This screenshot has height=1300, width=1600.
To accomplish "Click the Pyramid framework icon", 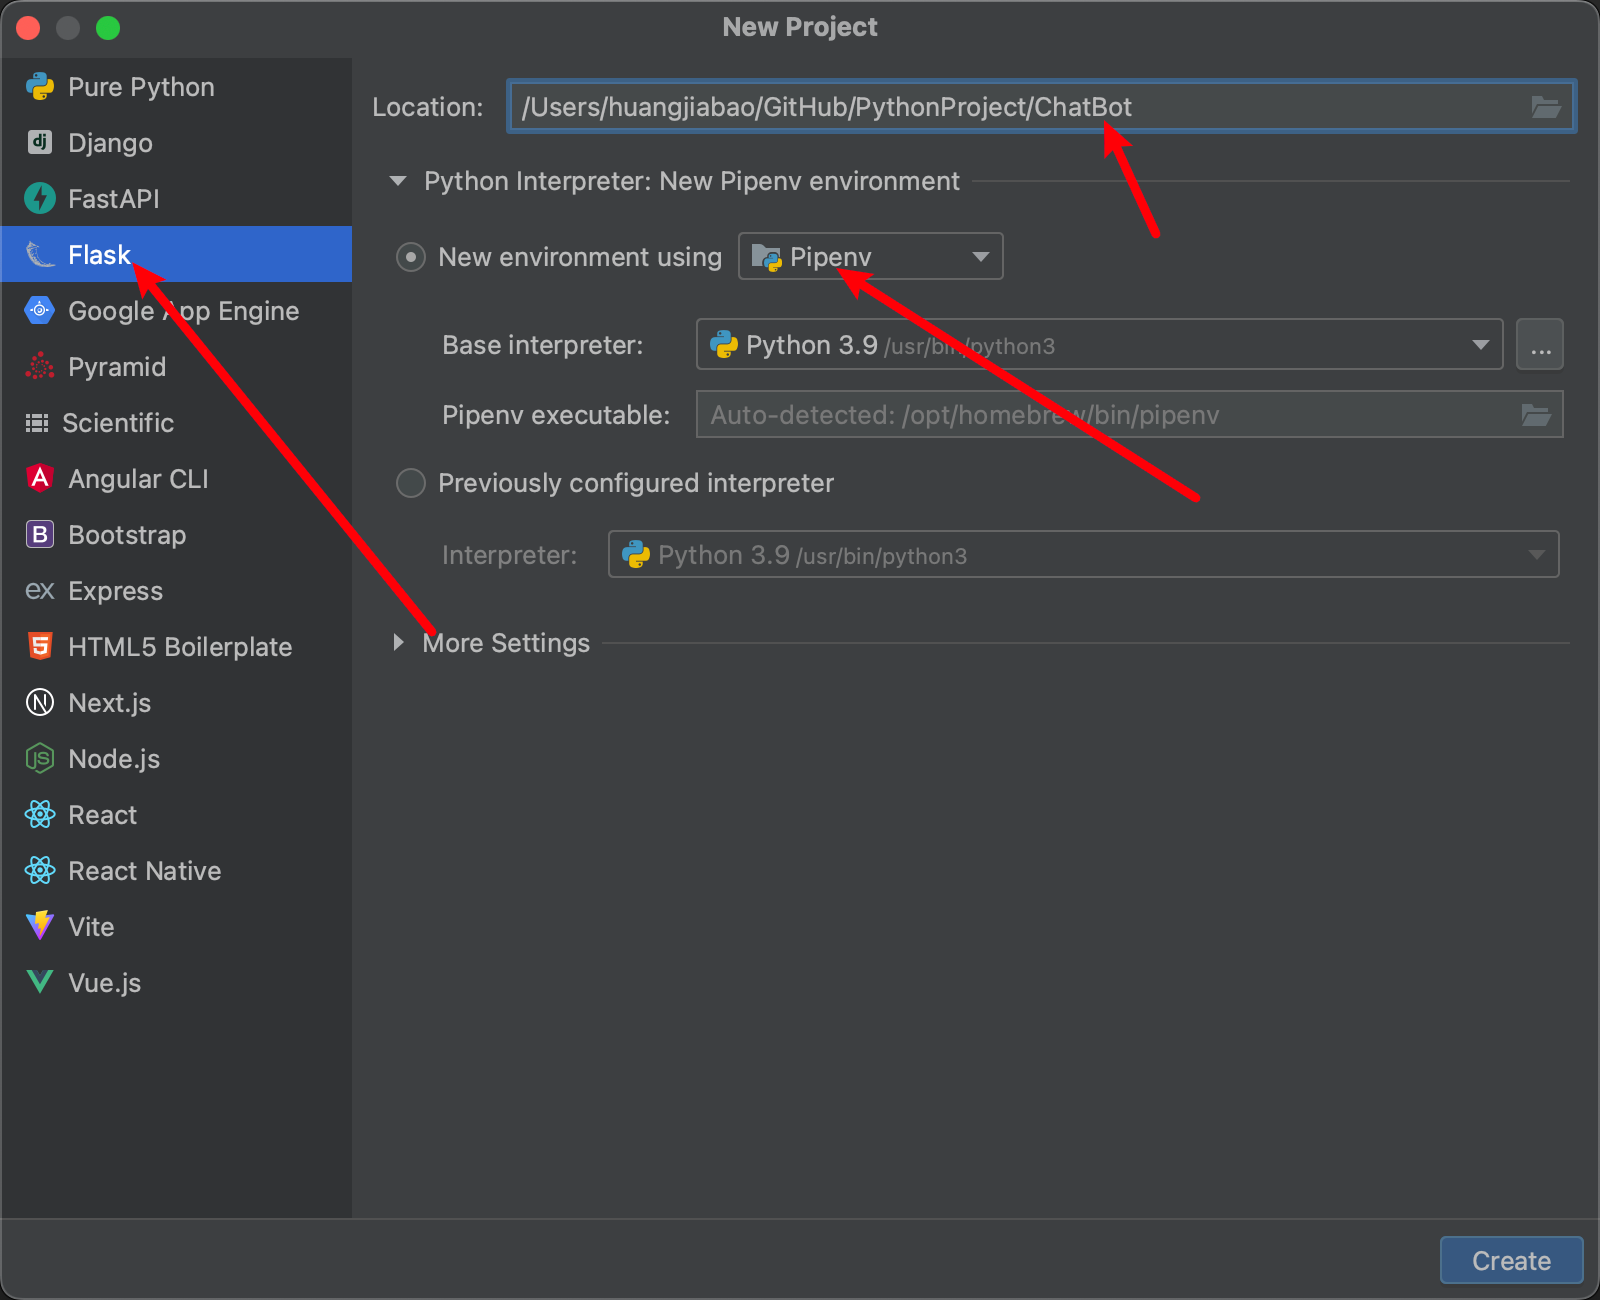I will coord(40,367).
